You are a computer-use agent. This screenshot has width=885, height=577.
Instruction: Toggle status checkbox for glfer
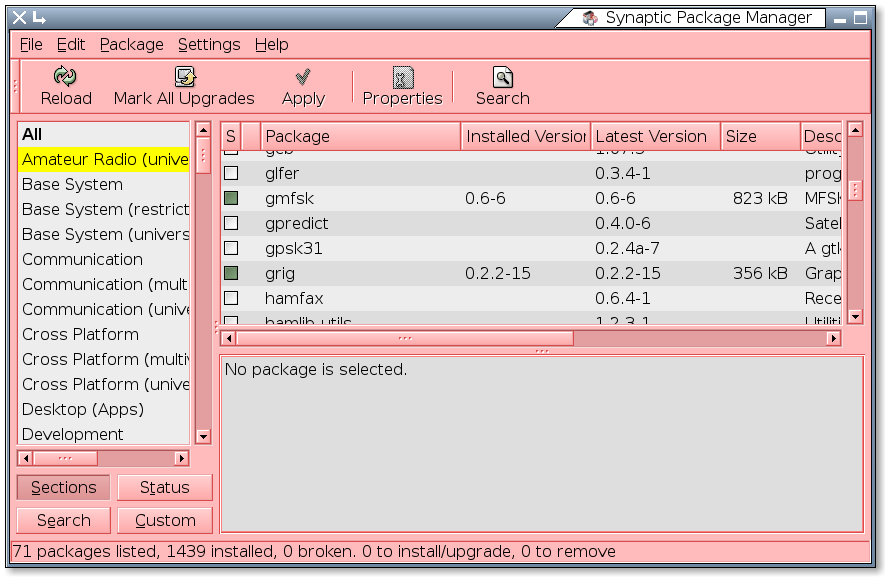coord(231,173)
